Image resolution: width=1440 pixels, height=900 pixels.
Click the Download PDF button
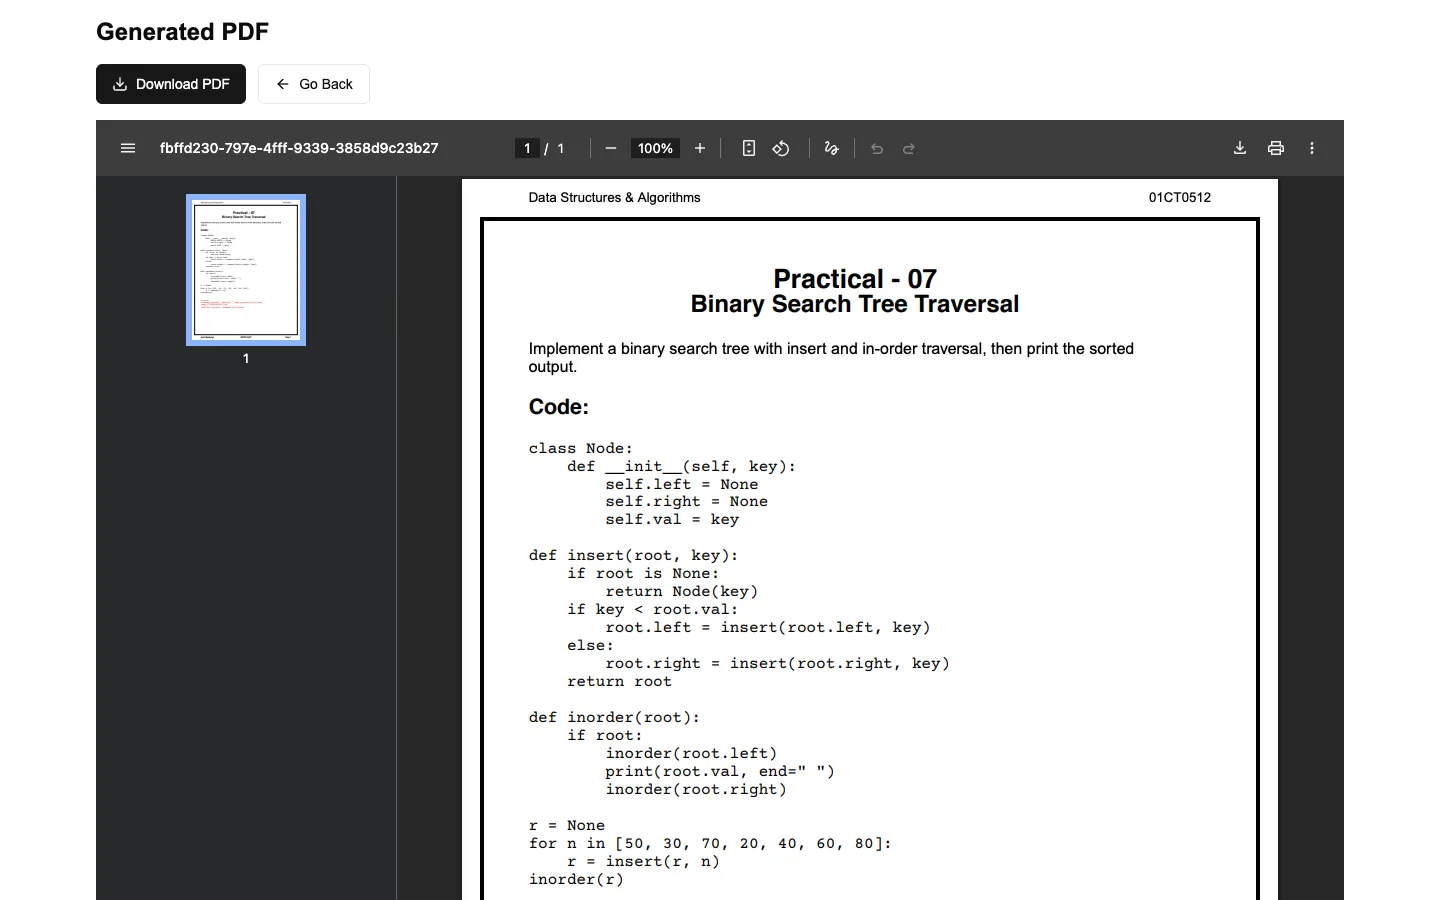pos(171,84)
